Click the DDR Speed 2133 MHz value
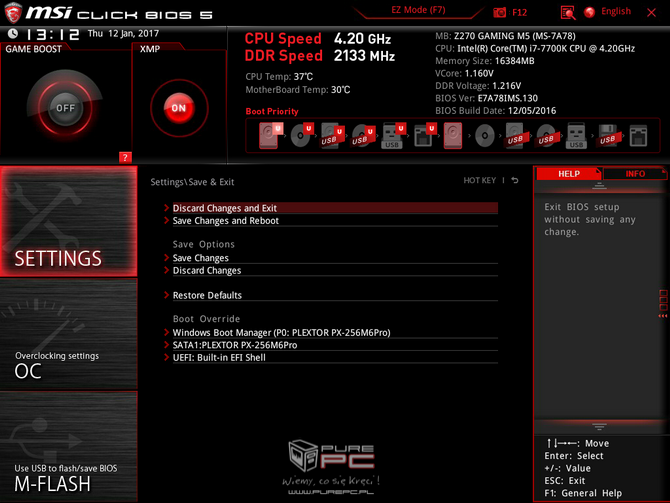670x503 pixels. point(364,56)
